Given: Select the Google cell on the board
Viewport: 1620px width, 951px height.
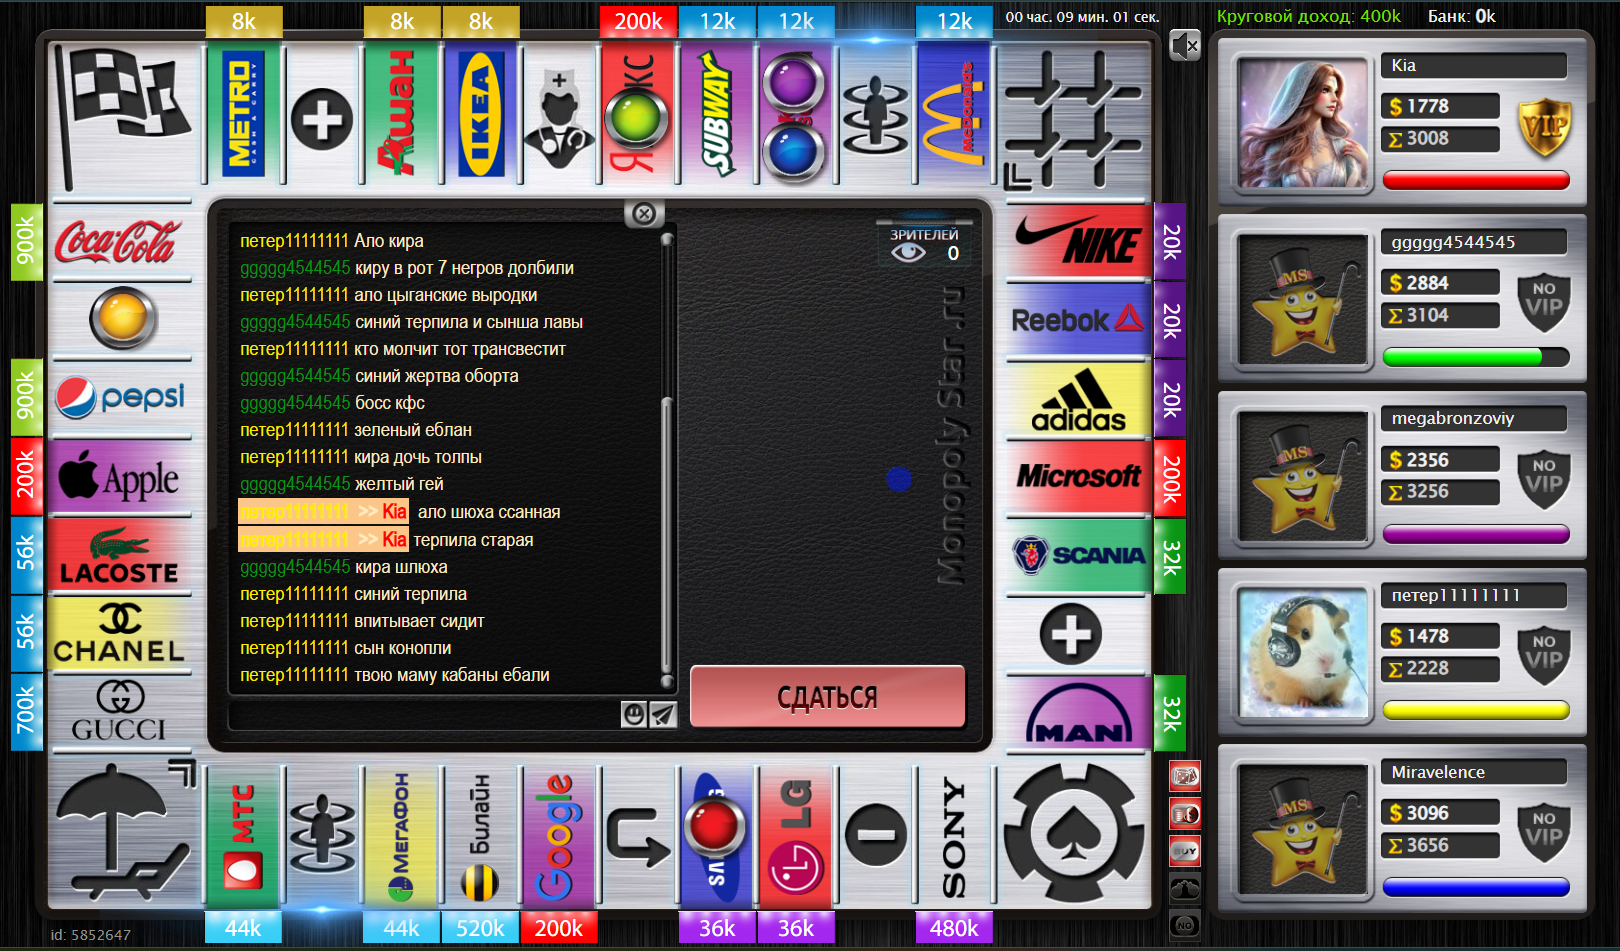Looking at the screenshot, I should point(559,837).
